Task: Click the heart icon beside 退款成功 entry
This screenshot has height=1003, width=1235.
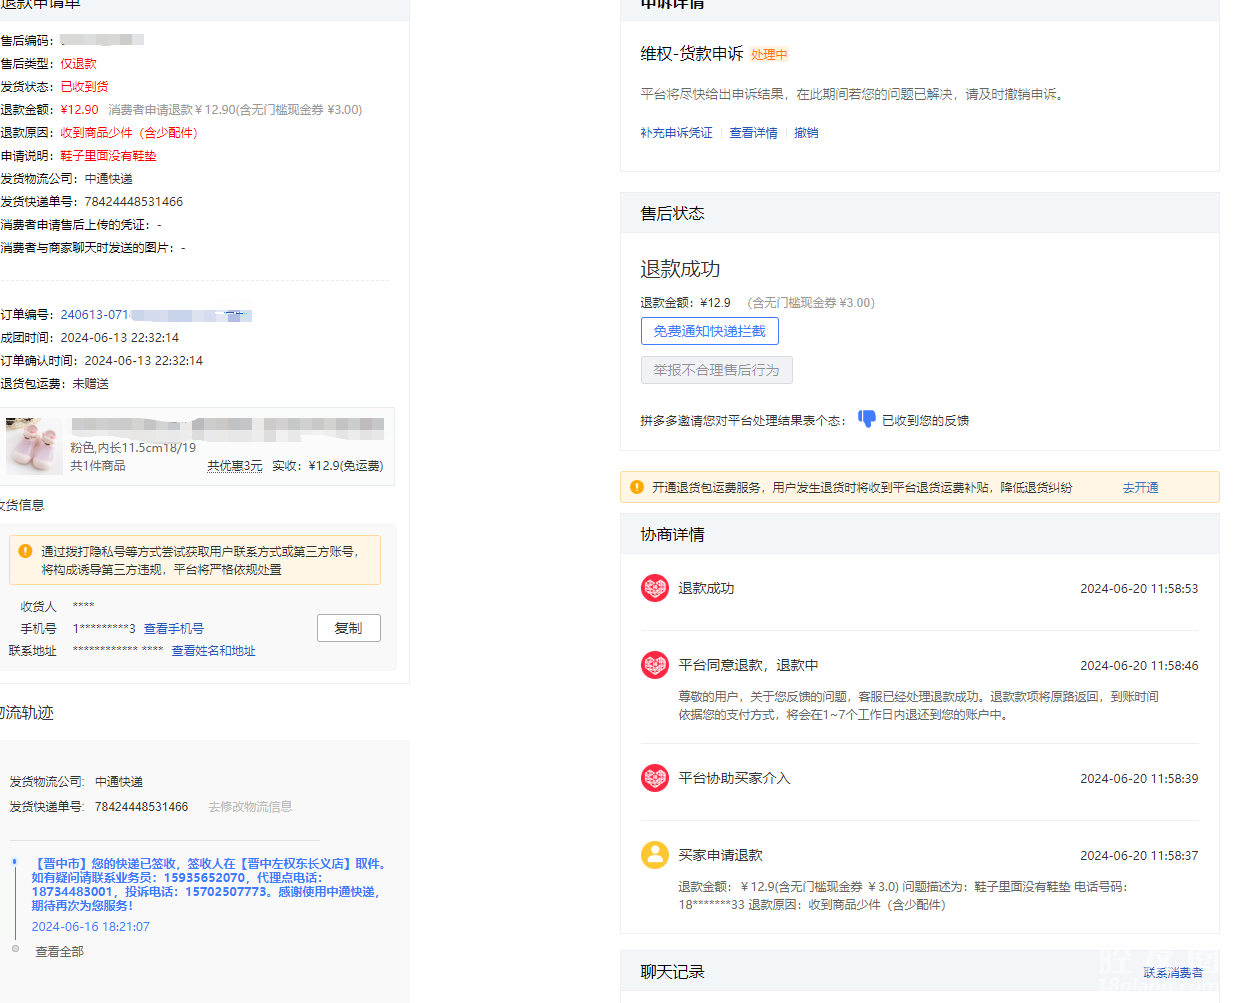Action: click(655, 588)
